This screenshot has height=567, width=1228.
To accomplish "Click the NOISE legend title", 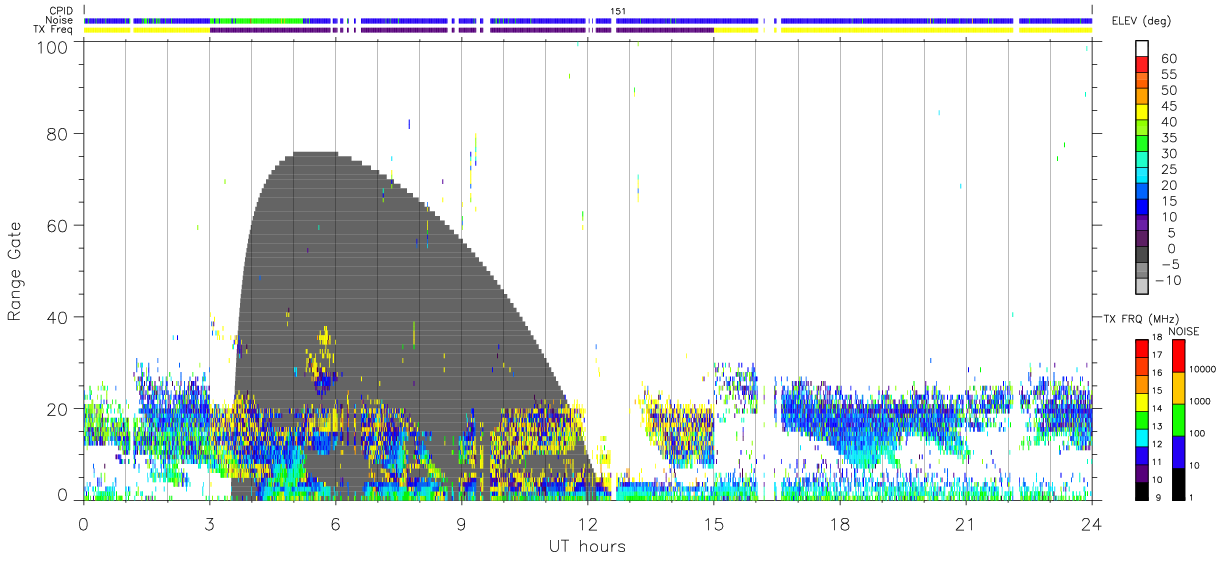I will click(1185, 331).
